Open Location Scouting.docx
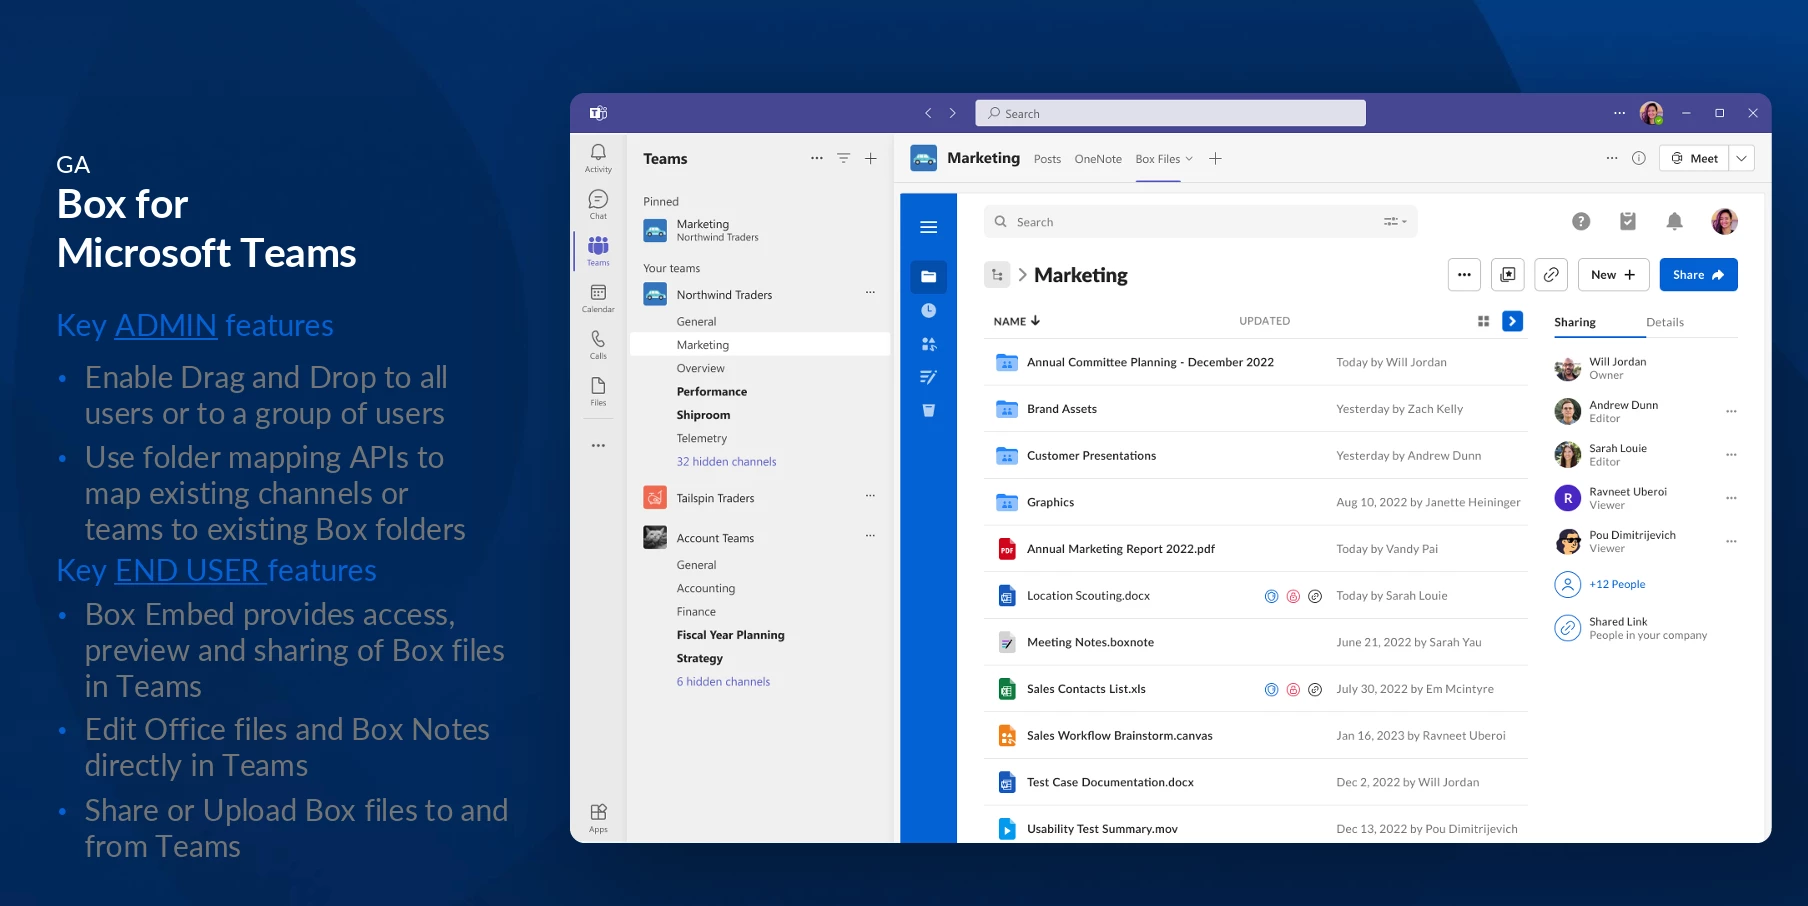Viewport: 1808px width, 906px height. click(1088, 596)
